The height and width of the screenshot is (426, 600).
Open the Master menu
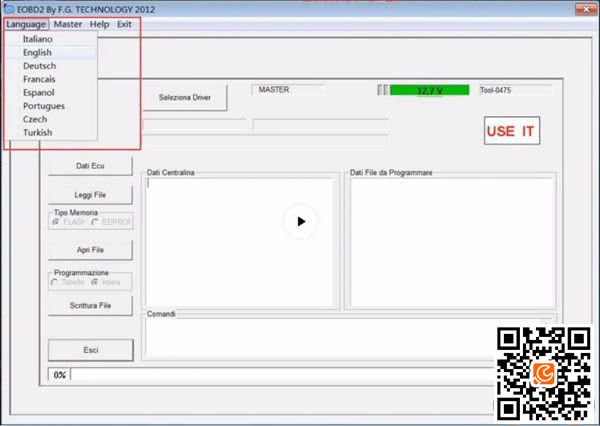click(x=68, y=24)
